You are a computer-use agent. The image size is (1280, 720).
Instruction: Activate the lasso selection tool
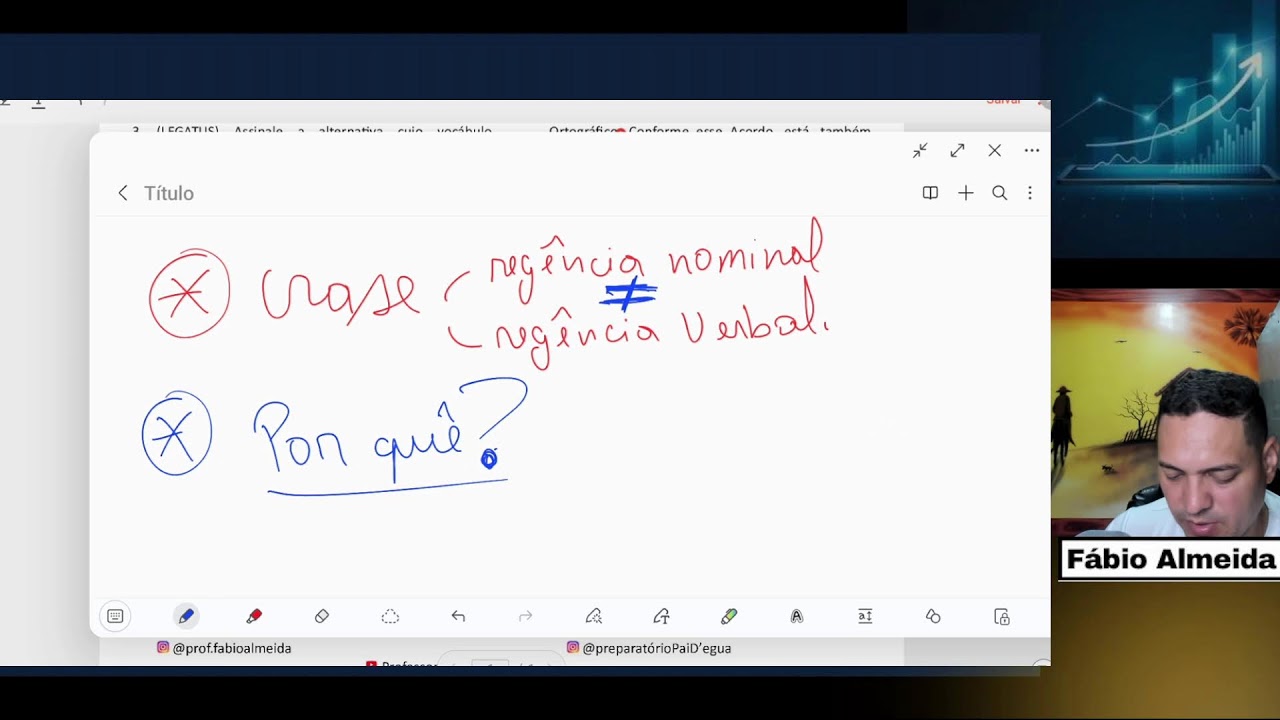coord(390,616)
